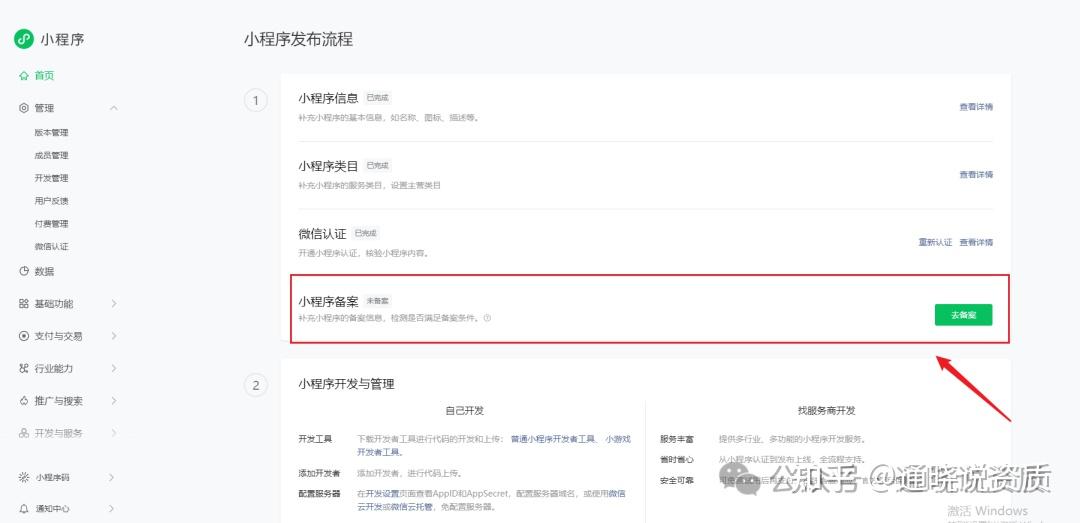Expand the 行业能力 menu arrow

click(x=114, y=369)
